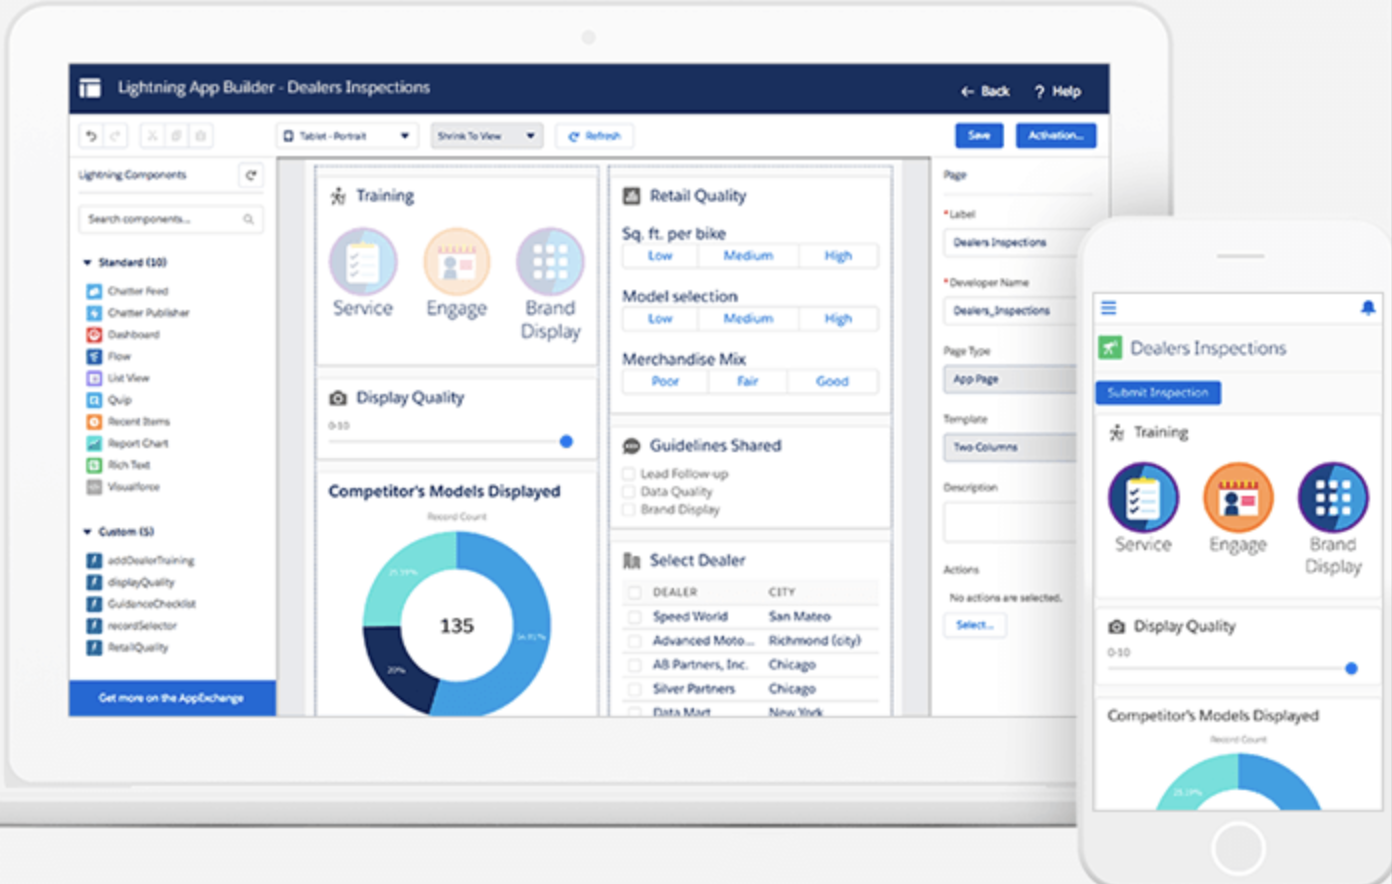Screen dimensions: 1392x884
Task: Click the redo arrow in builder toolbar
Action: pyautogui.click(x=115, y=136)
